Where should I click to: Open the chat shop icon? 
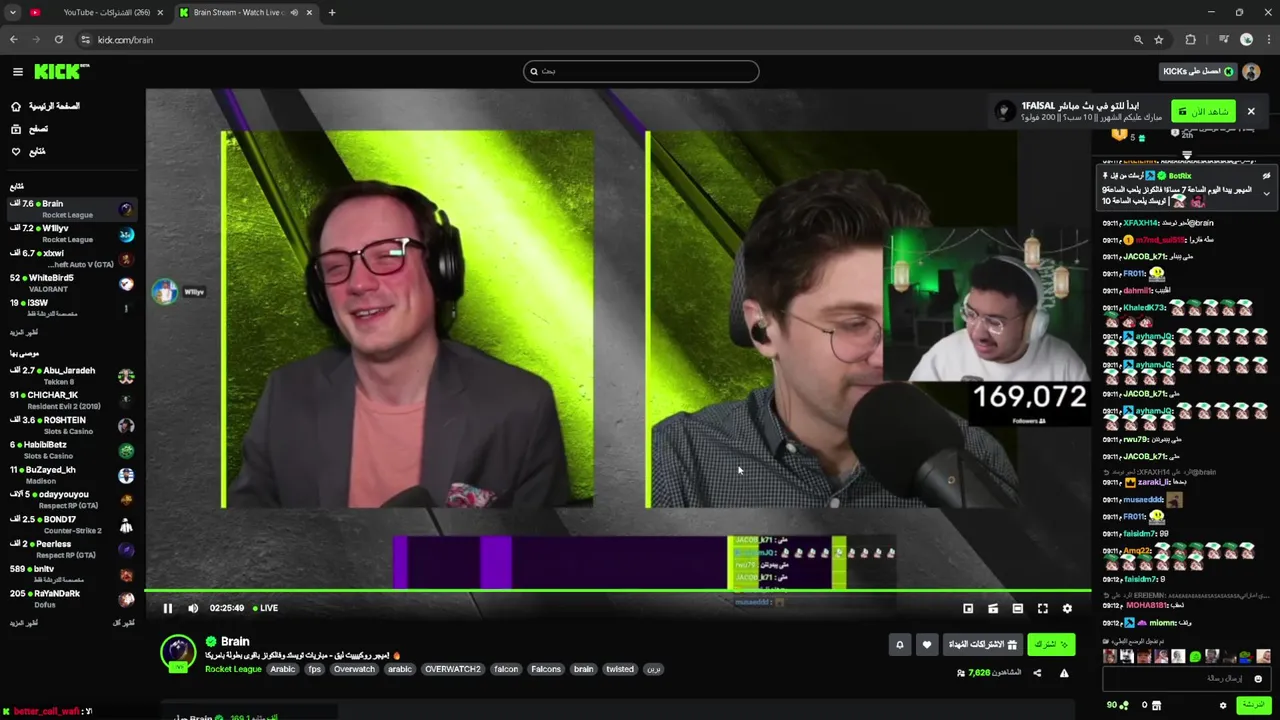click(1156, 705)
